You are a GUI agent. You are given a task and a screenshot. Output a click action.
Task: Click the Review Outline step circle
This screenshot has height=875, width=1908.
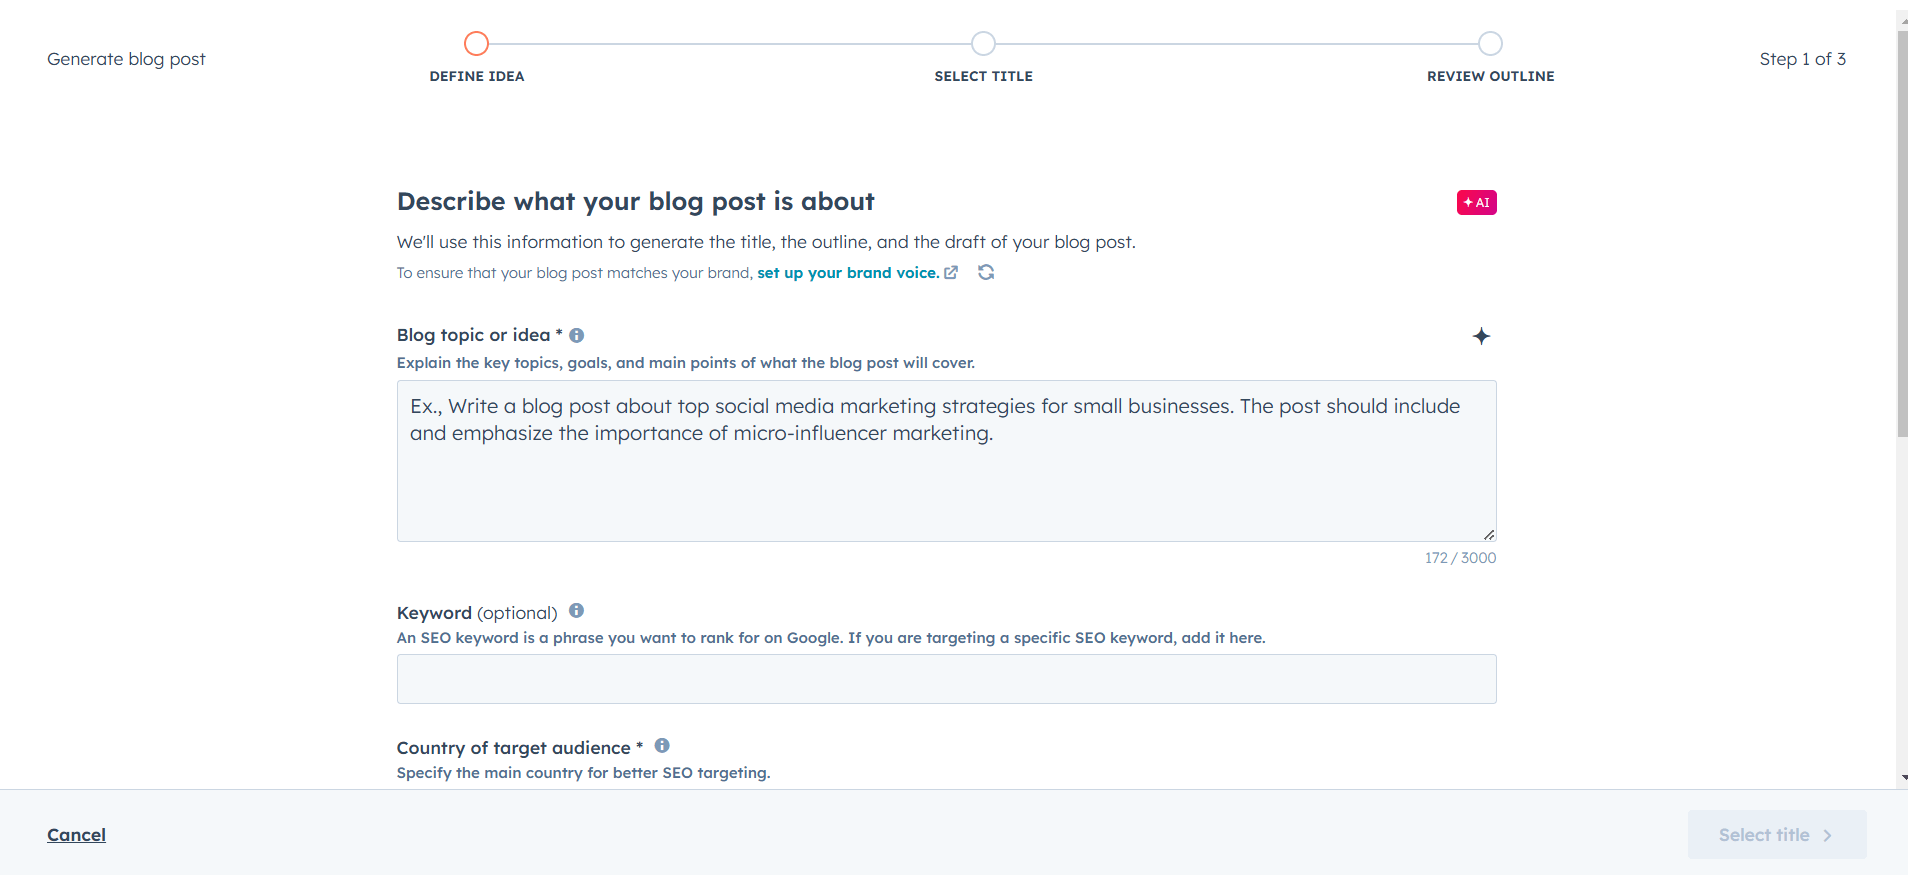(x=1490, y=43)
